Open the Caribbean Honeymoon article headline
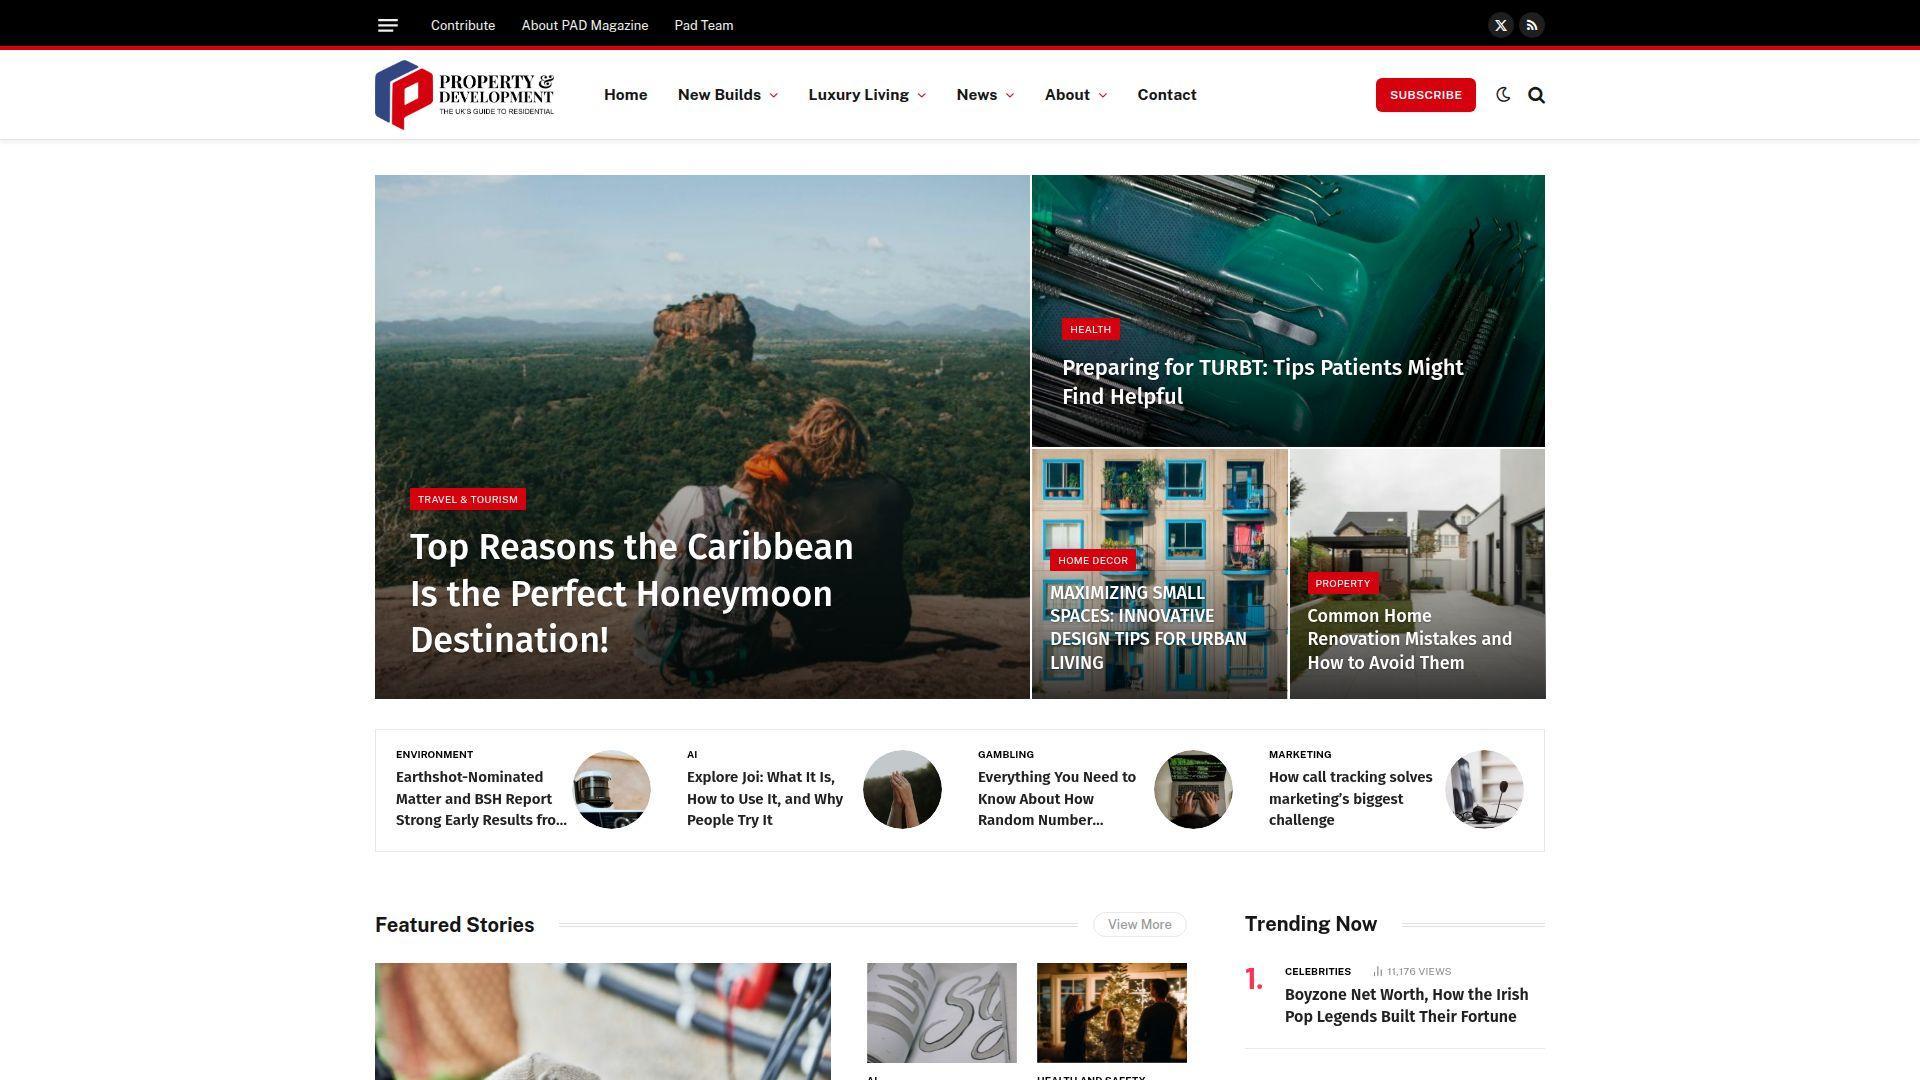 click(631, 593)
